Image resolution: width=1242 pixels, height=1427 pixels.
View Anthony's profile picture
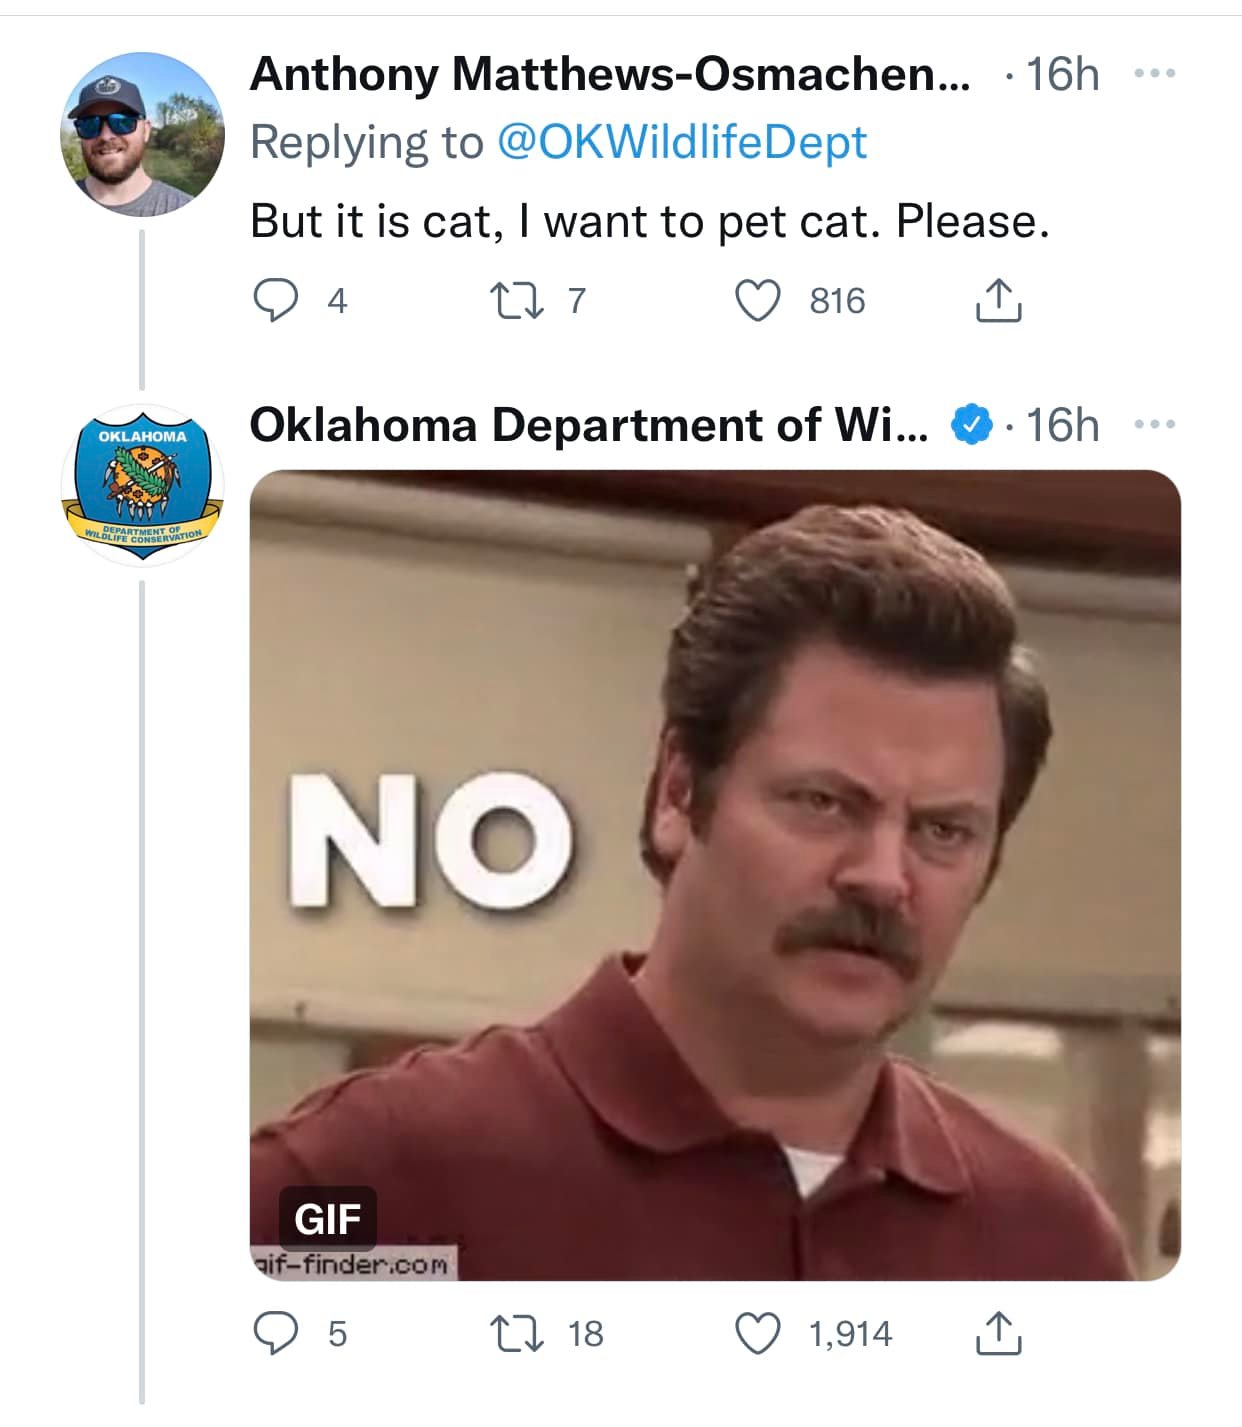142,134
